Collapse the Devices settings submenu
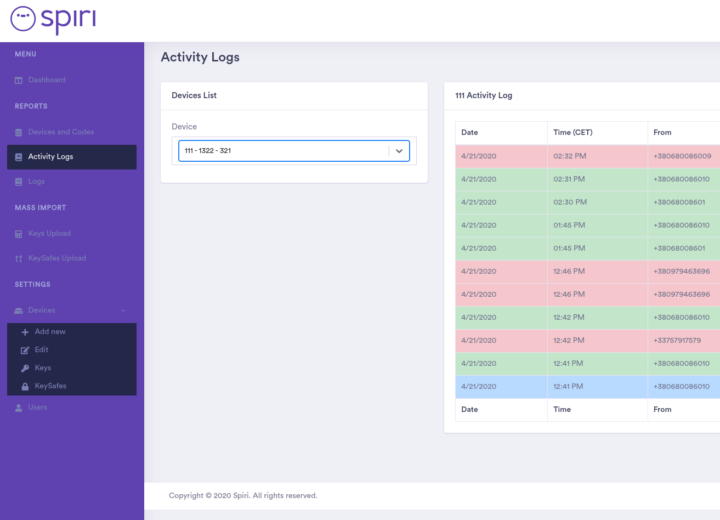This screenshot has width=720, height=520. (x=122, y=311)
